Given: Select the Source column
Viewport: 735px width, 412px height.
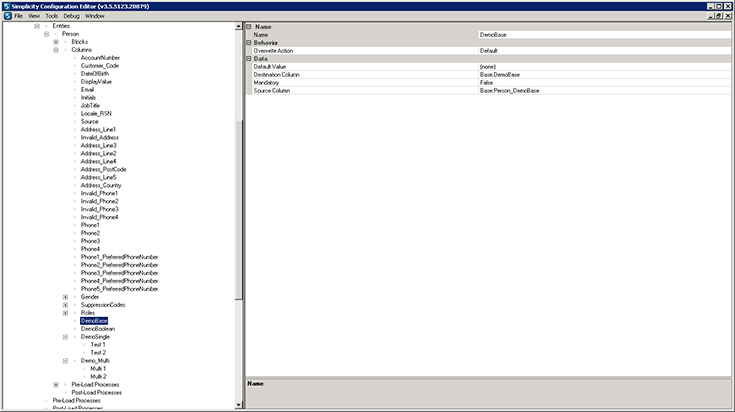Looking at the screenshot, I should tap(90, 121).
